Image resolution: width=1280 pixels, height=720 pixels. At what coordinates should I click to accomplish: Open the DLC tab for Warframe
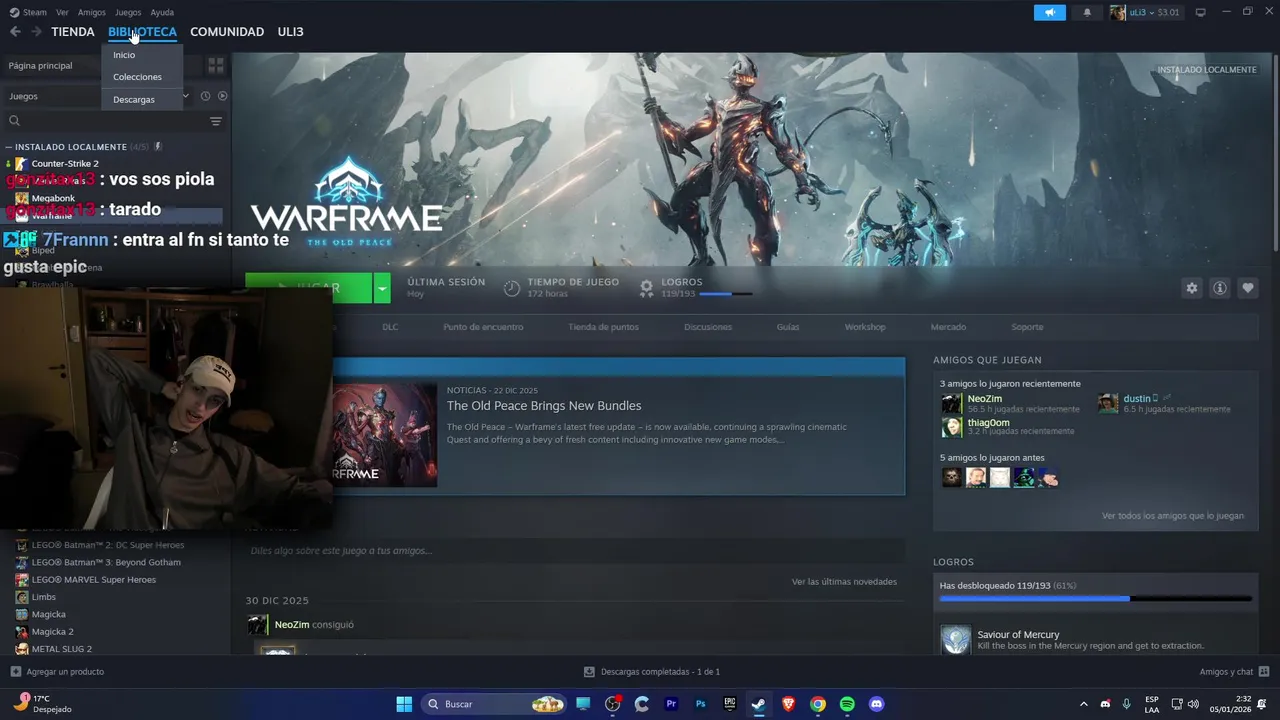coord(390,327)
